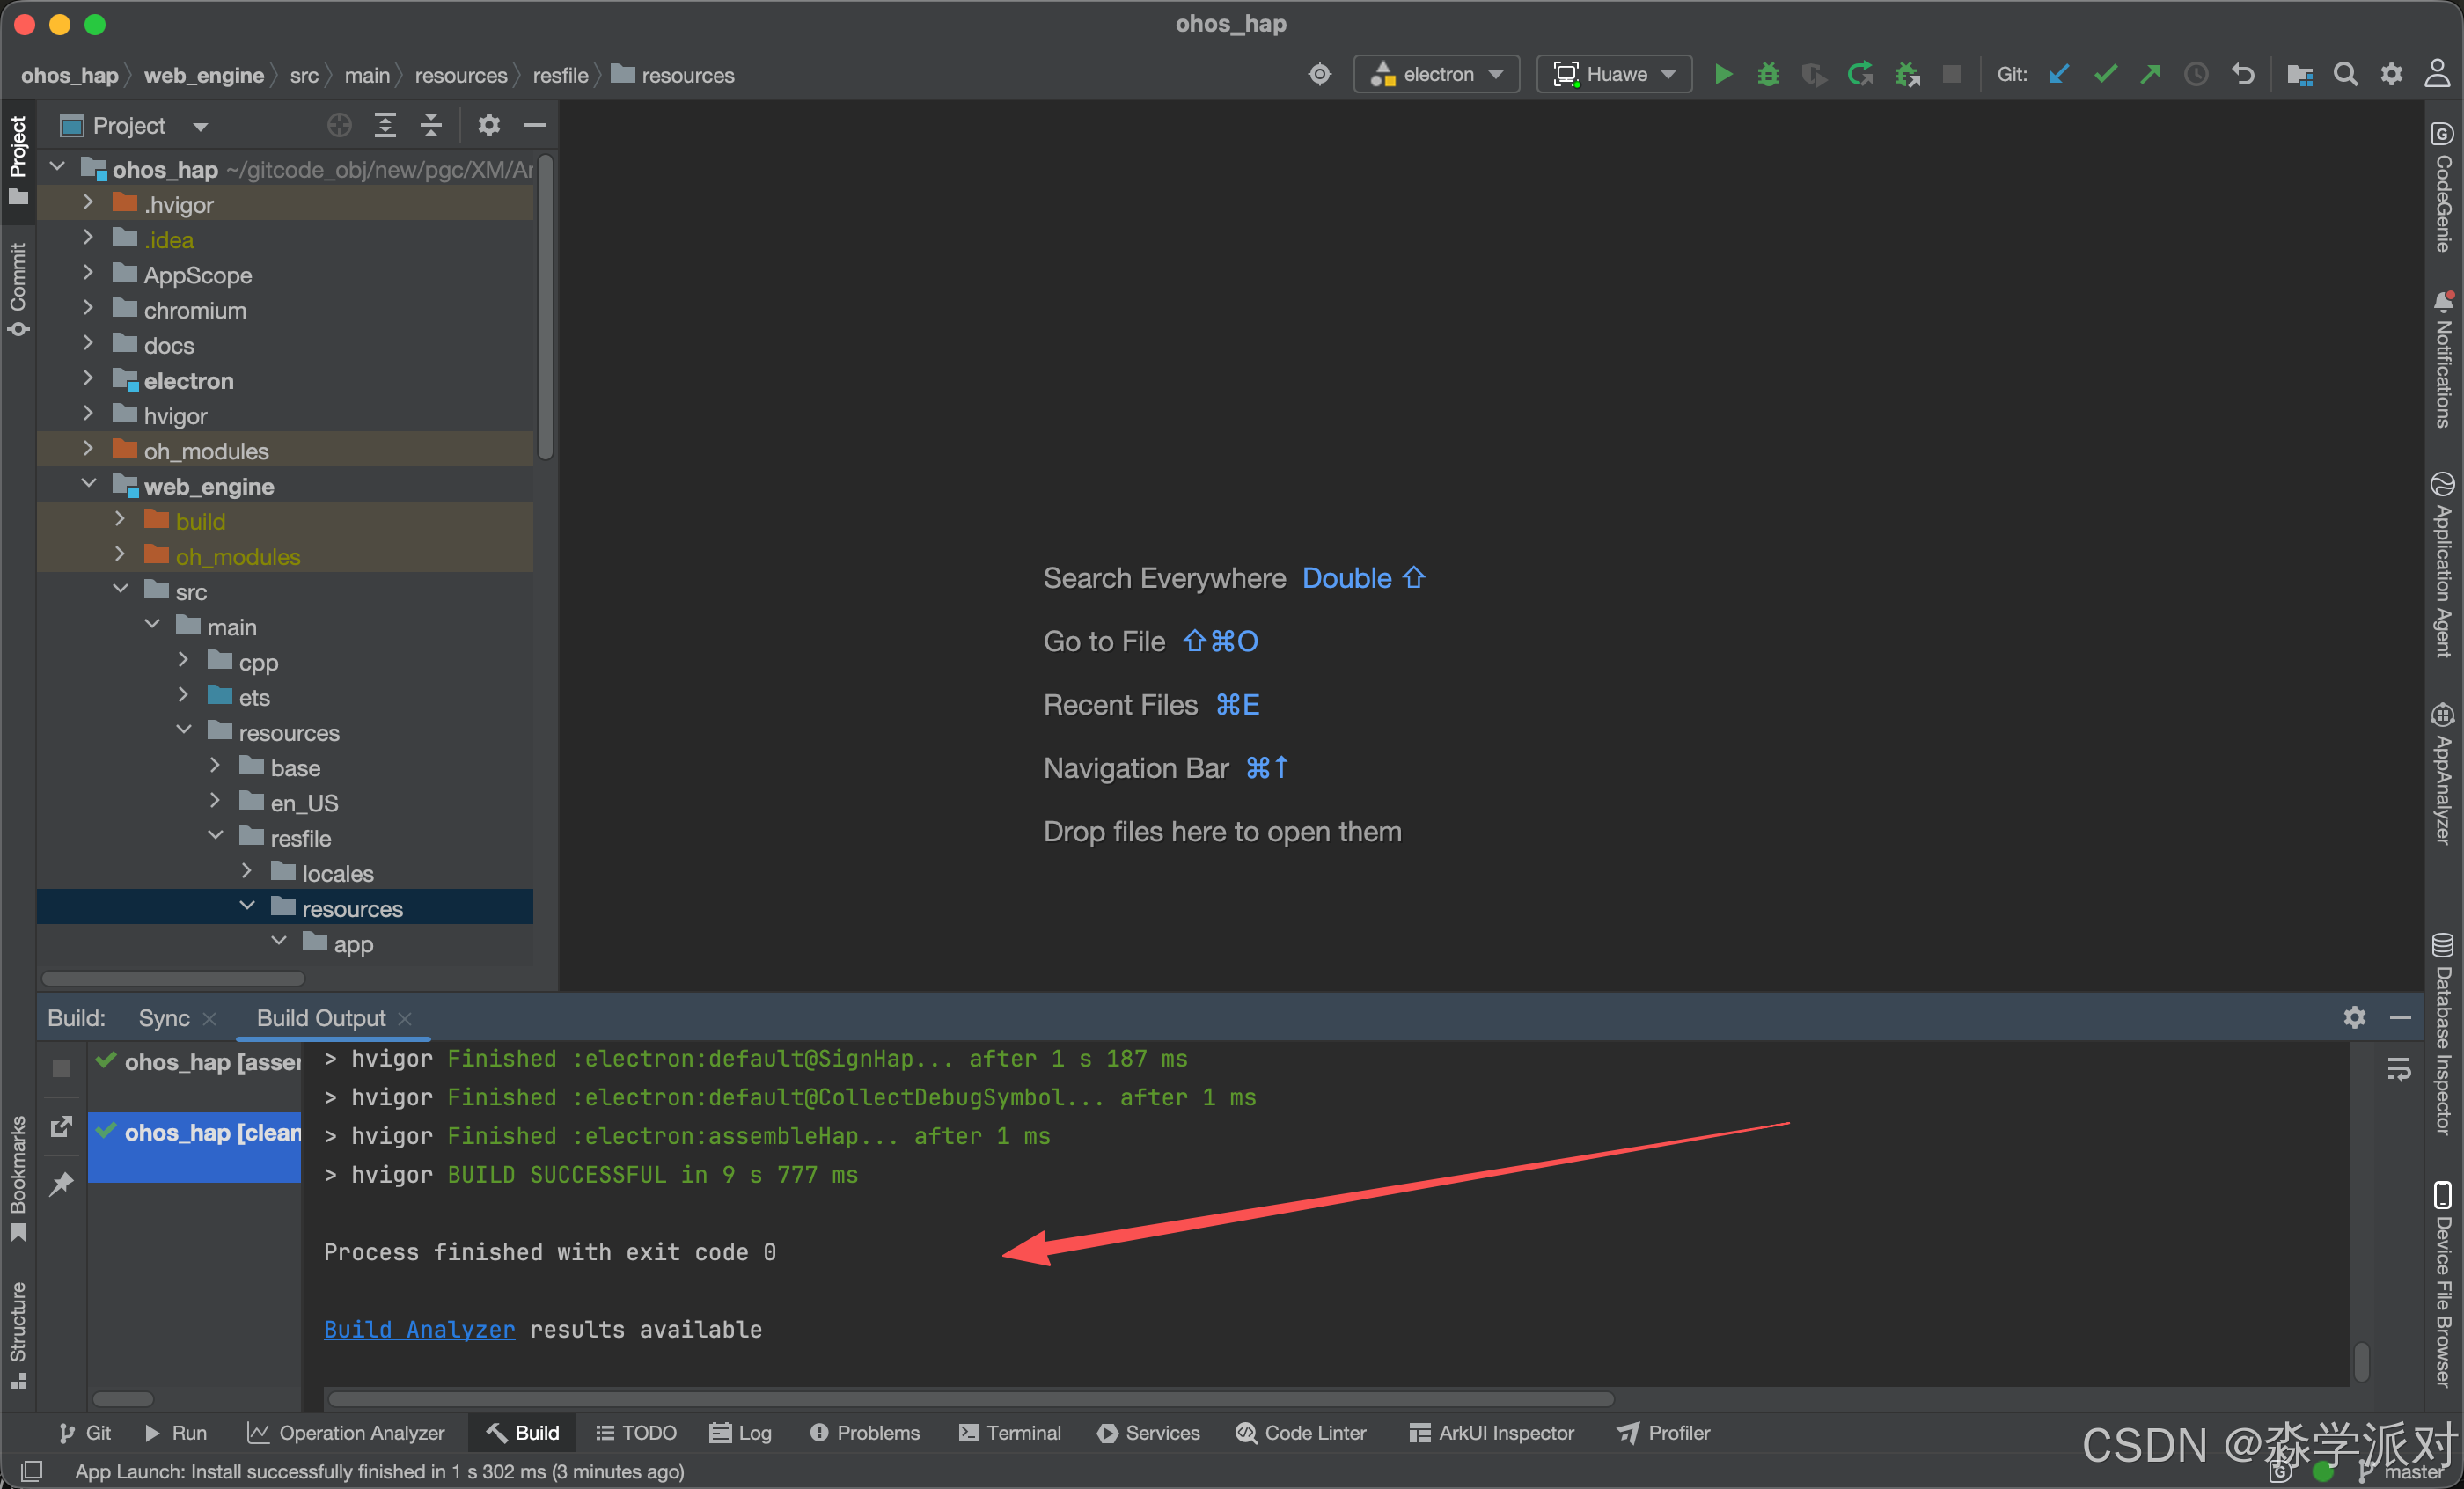This screenshot has height=1489, width=2464.
Task: Open the Operation Analyzer tab
Action: pos(346,1433)
